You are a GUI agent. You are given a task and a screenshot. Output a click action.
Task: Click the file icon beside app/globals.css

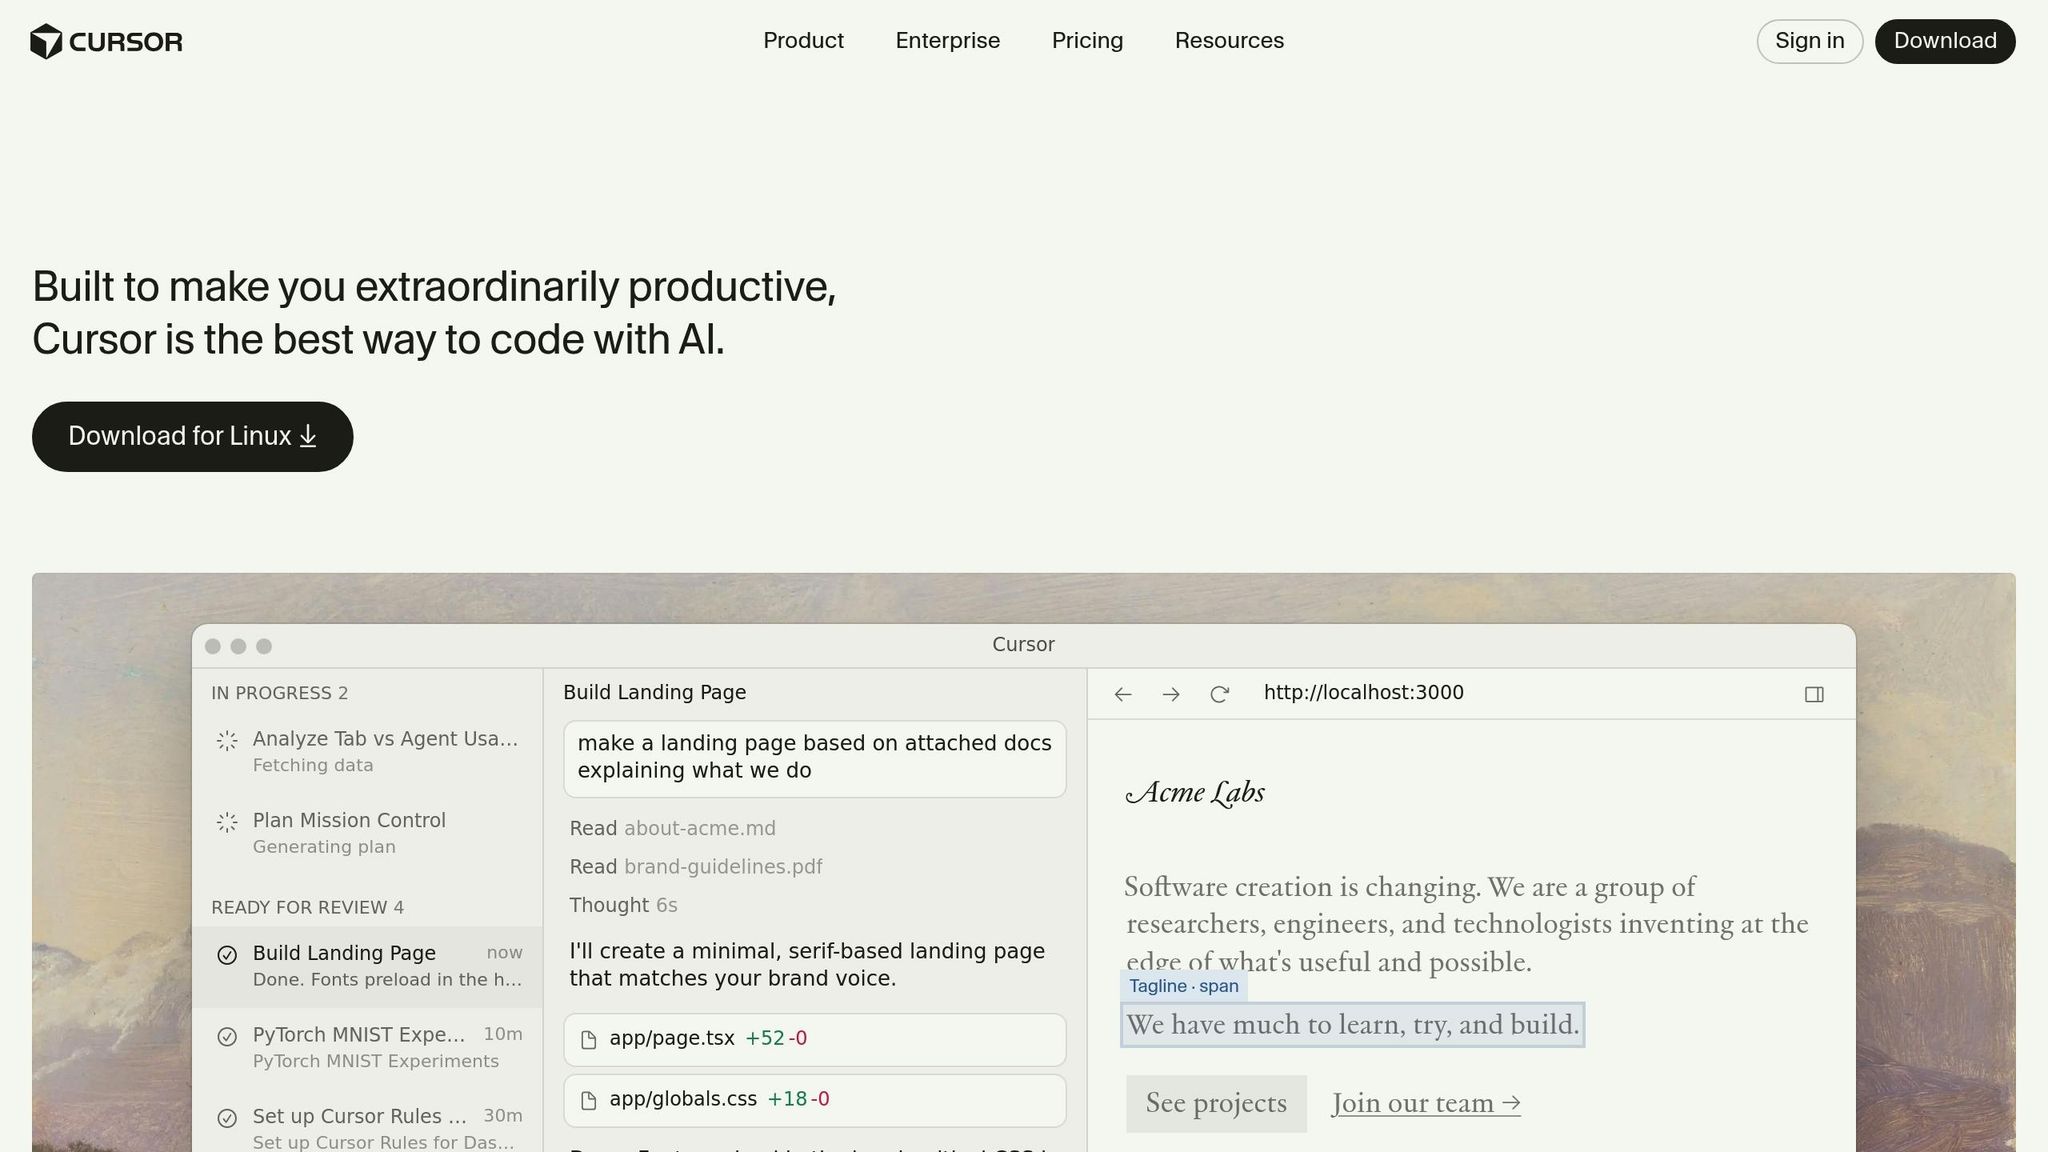click(588, 1100)
